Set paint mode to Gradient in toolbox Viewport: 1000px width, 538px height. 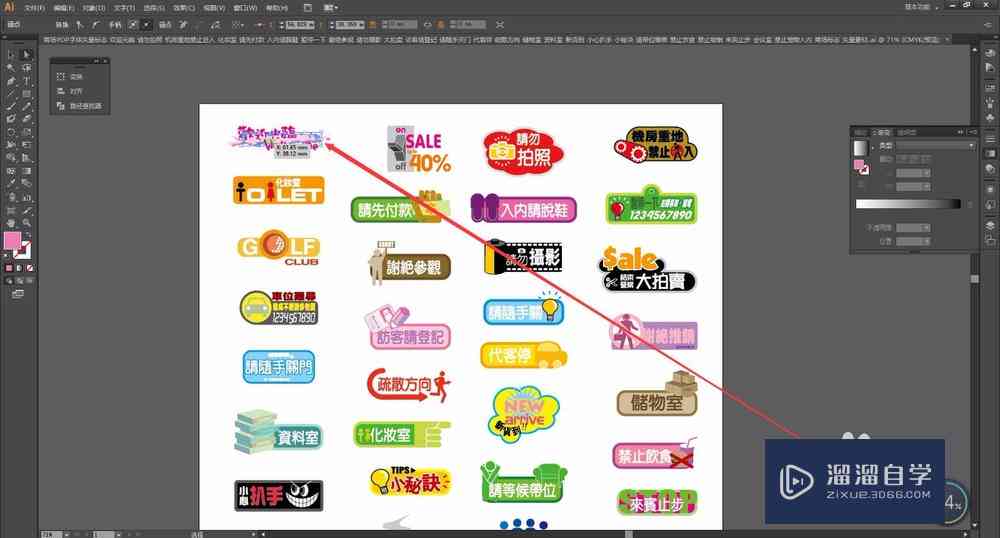click(x=19, y=268)
